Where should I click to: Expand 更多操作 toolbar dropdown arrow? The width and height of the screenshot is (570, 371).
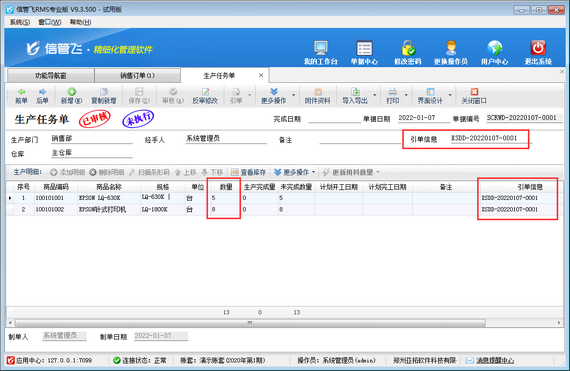(294, 95)
